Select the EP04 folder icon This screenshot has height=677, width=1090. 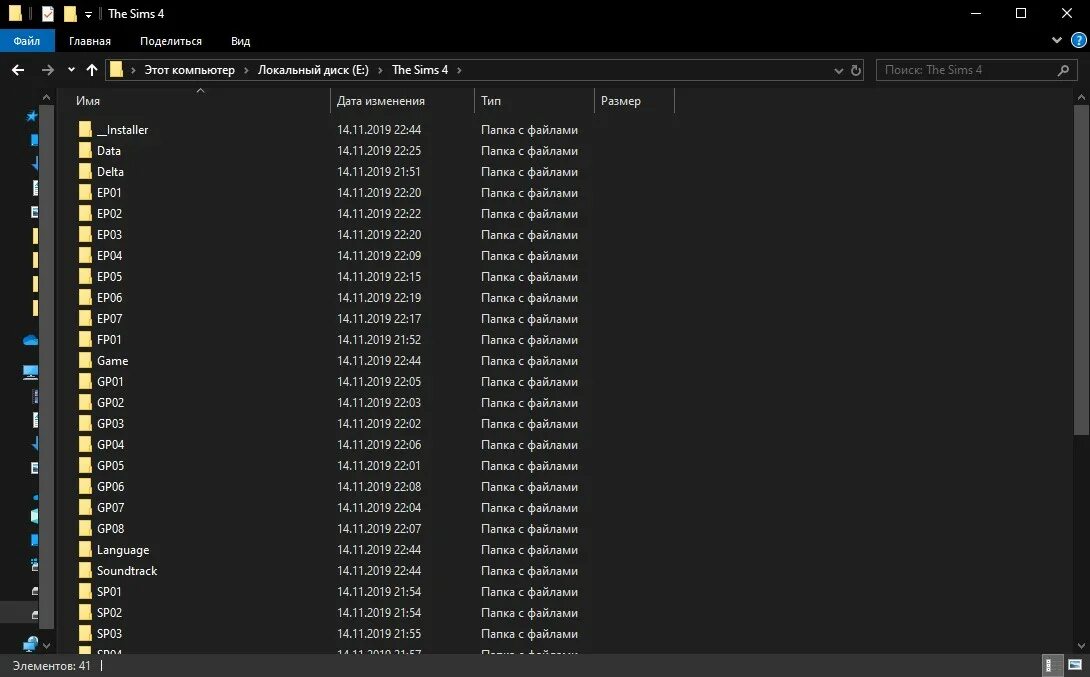tap(85, 255)
